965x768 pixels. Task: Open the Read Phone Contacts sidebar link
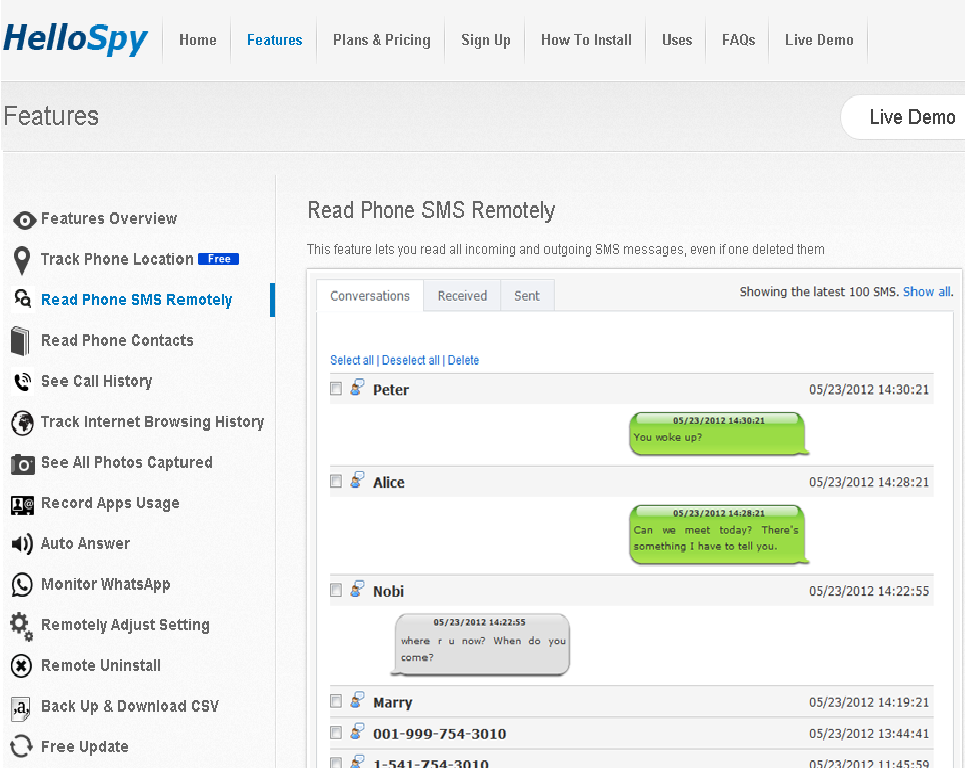point(117,340)
